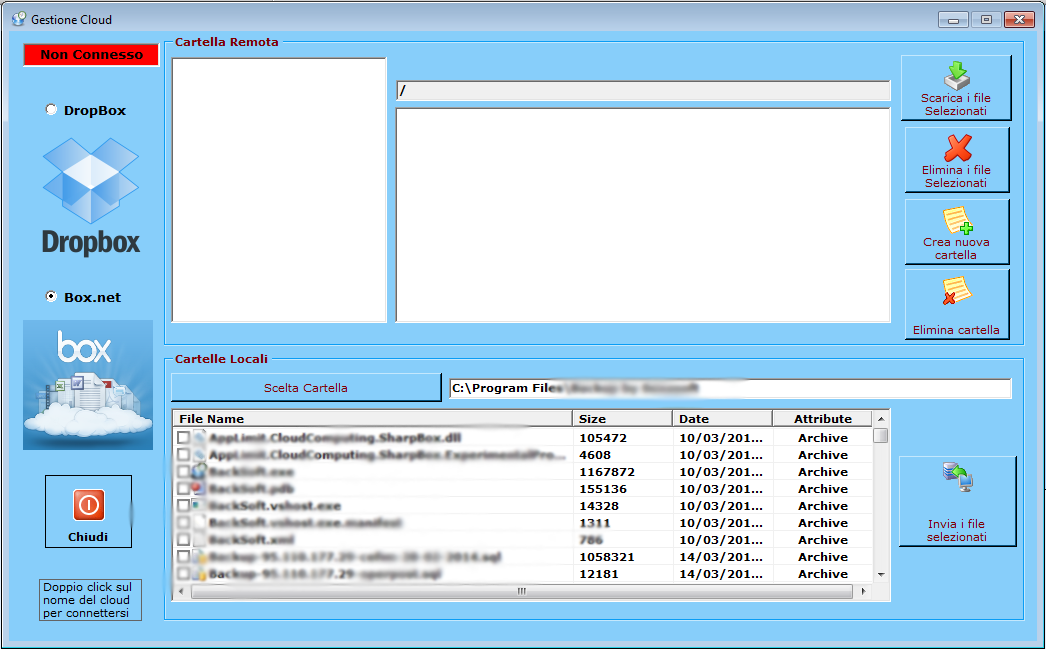Sort by the Date column header
Viewport: 1046px width, 649px height.
(722, 419)
